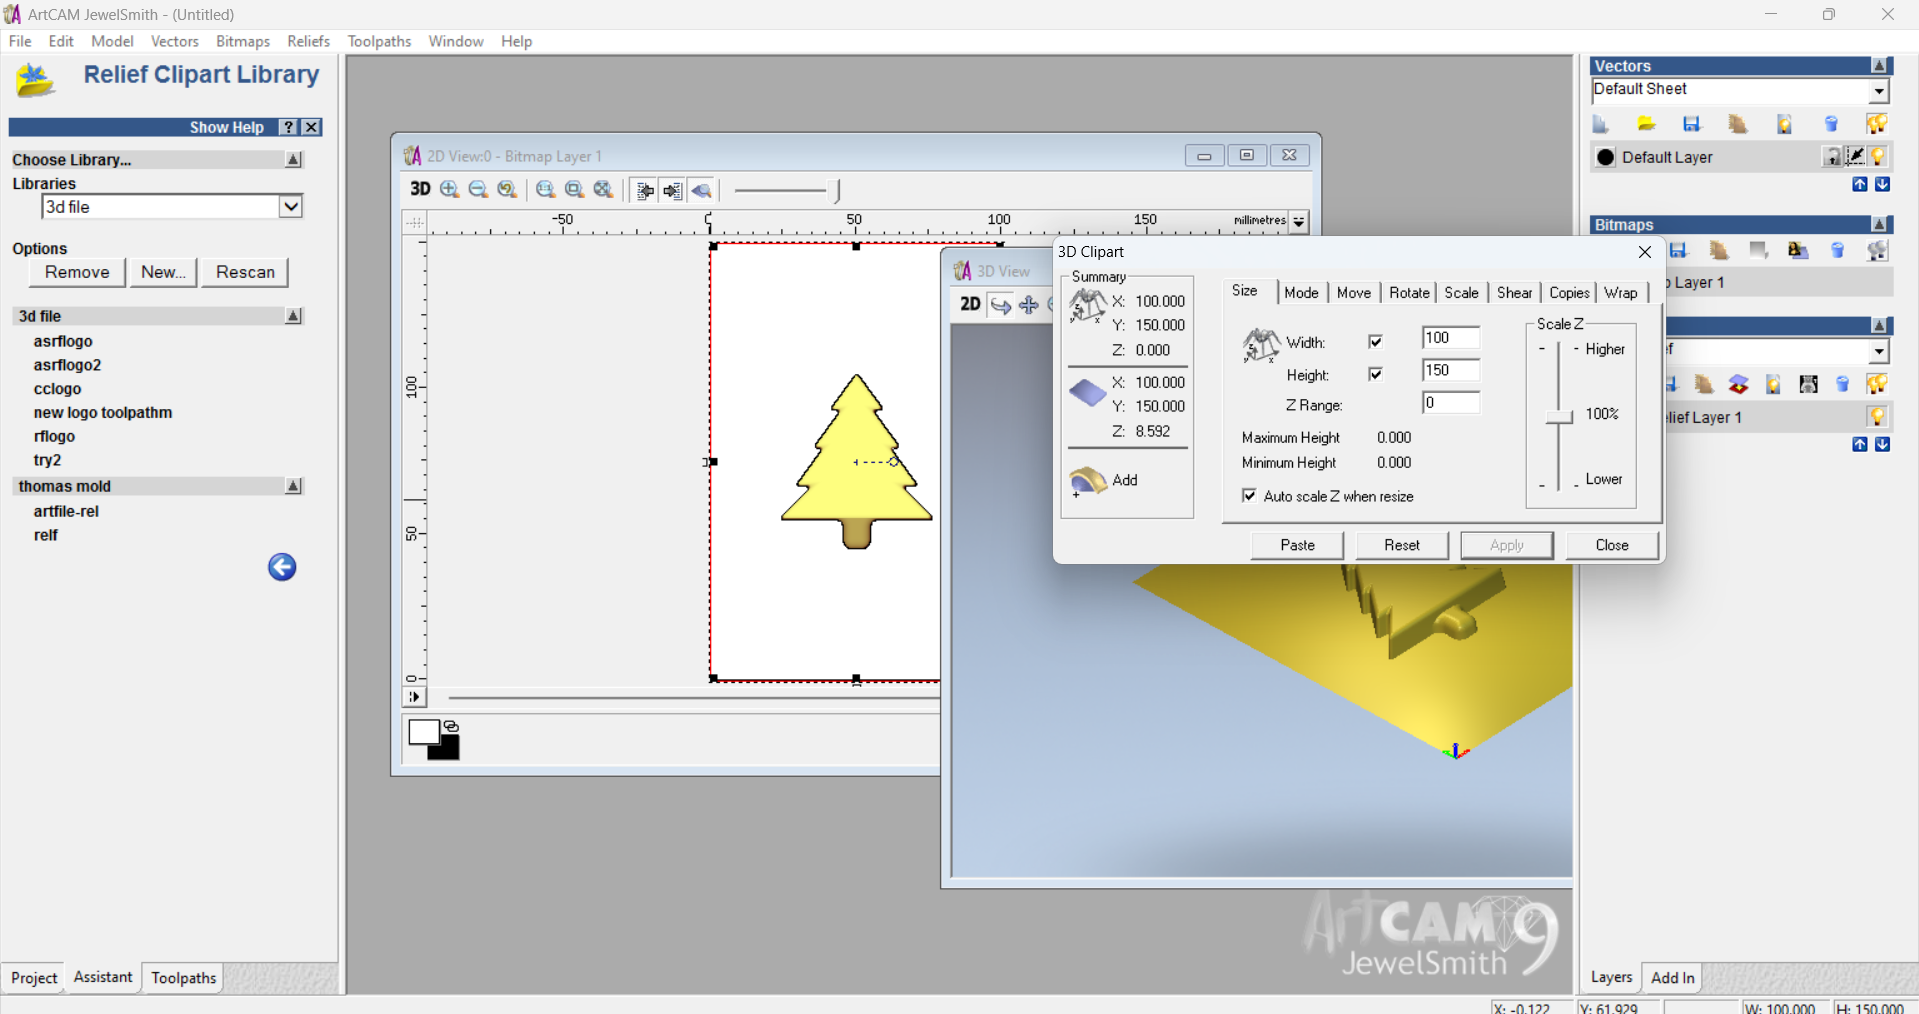The image size is (1919, 1014).
Task: Switch to Rotate tab in 3D Clipart
Action: (x=1409, y=292)
